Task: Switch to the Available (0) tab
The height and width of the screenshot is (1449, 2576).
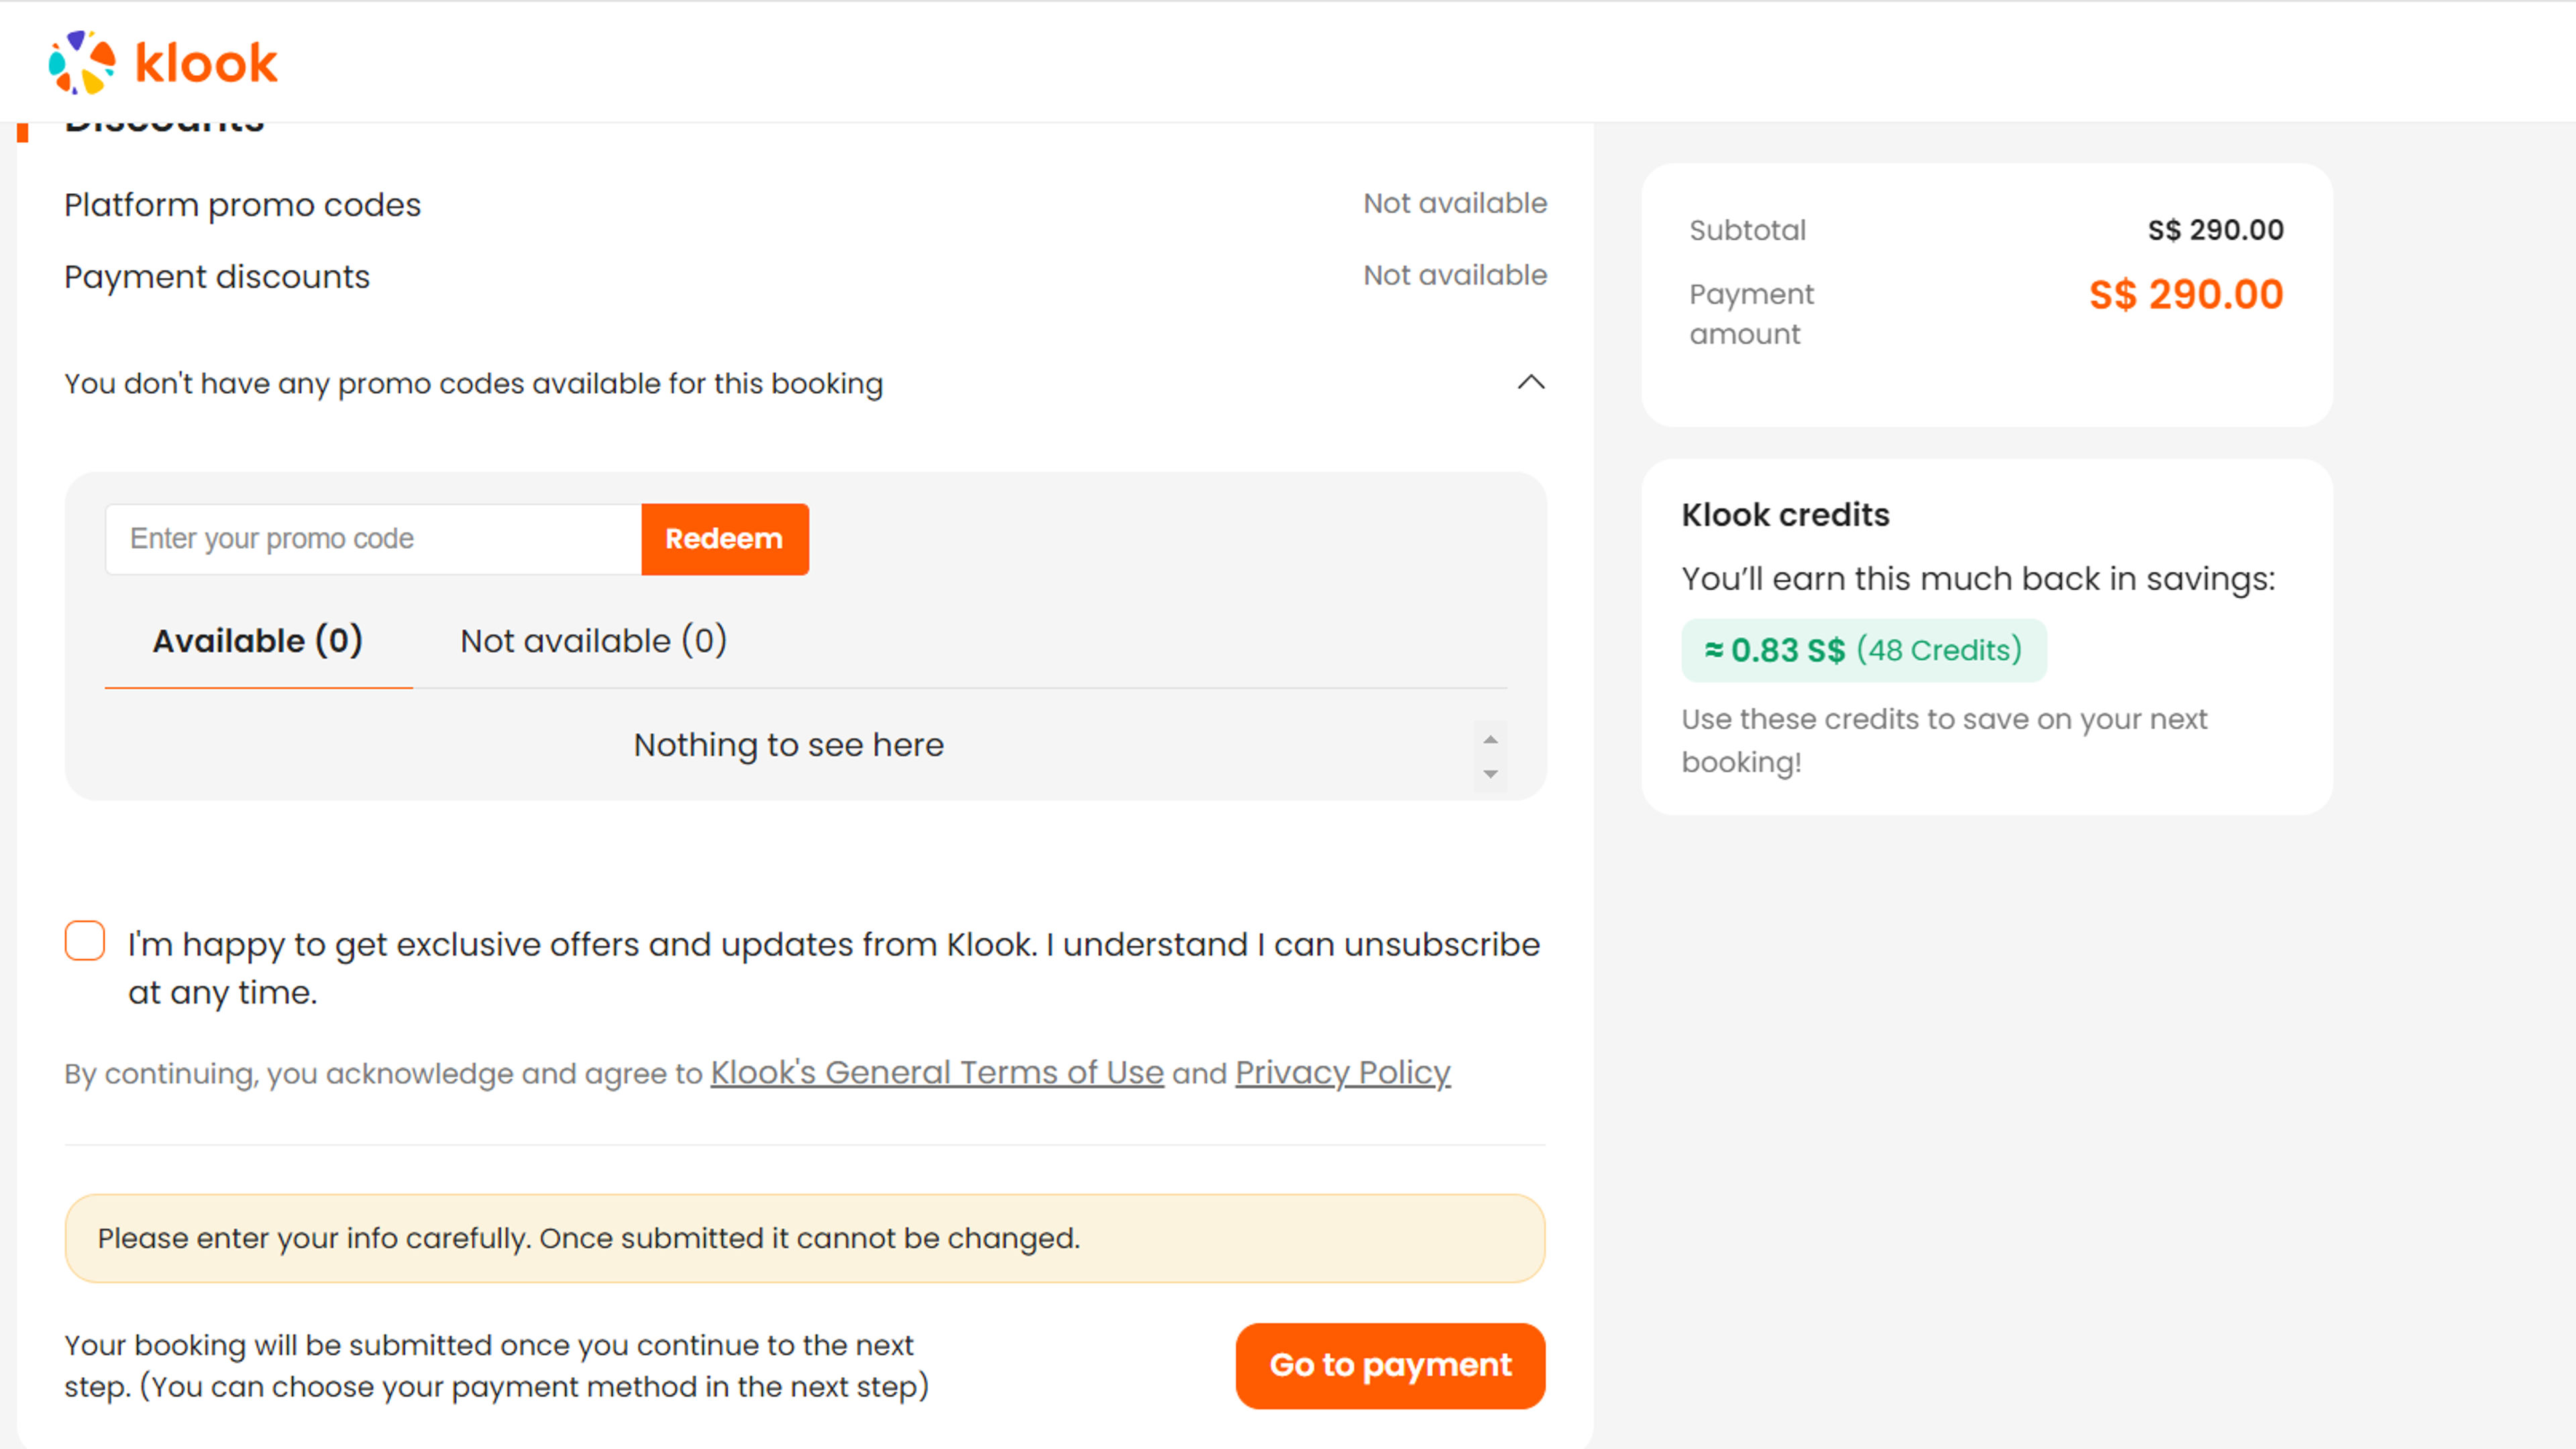Action: [258, 641]
